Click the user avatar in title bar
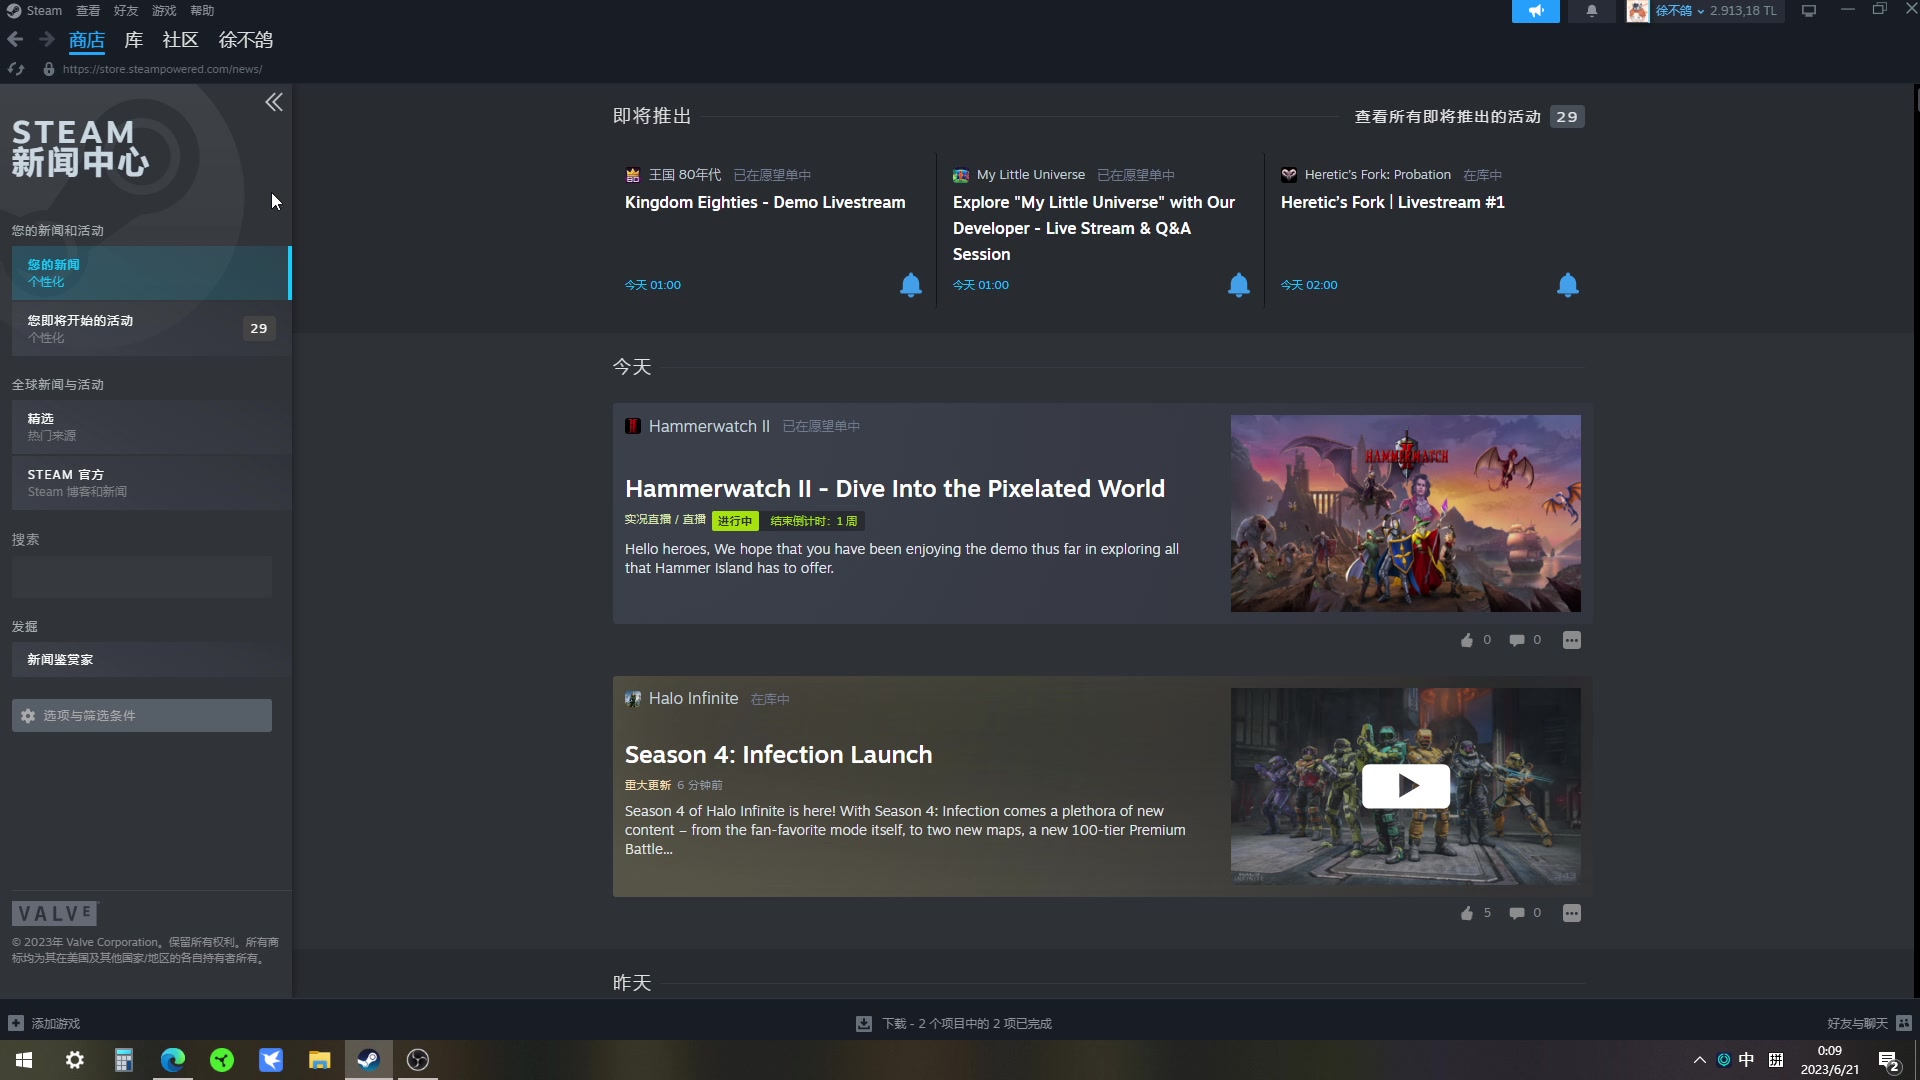The height and width of the screenshot is (1080, 1920). [1637, 11]
